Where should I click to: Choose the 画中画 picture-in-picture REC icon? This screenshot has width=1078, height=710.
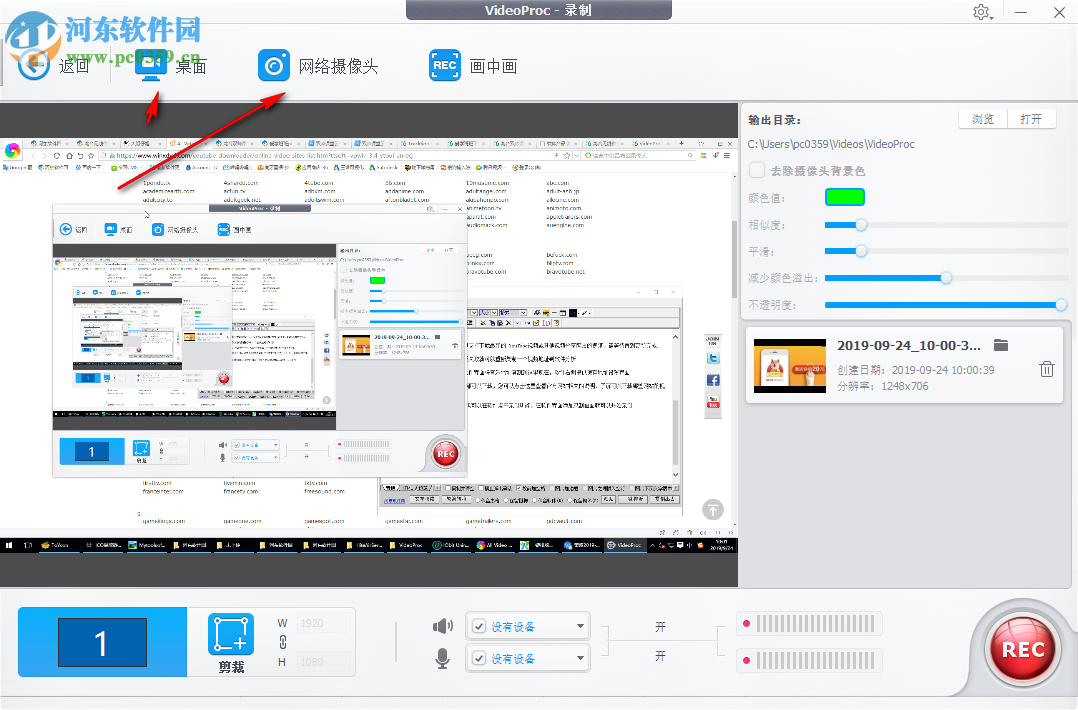(444, 64)
